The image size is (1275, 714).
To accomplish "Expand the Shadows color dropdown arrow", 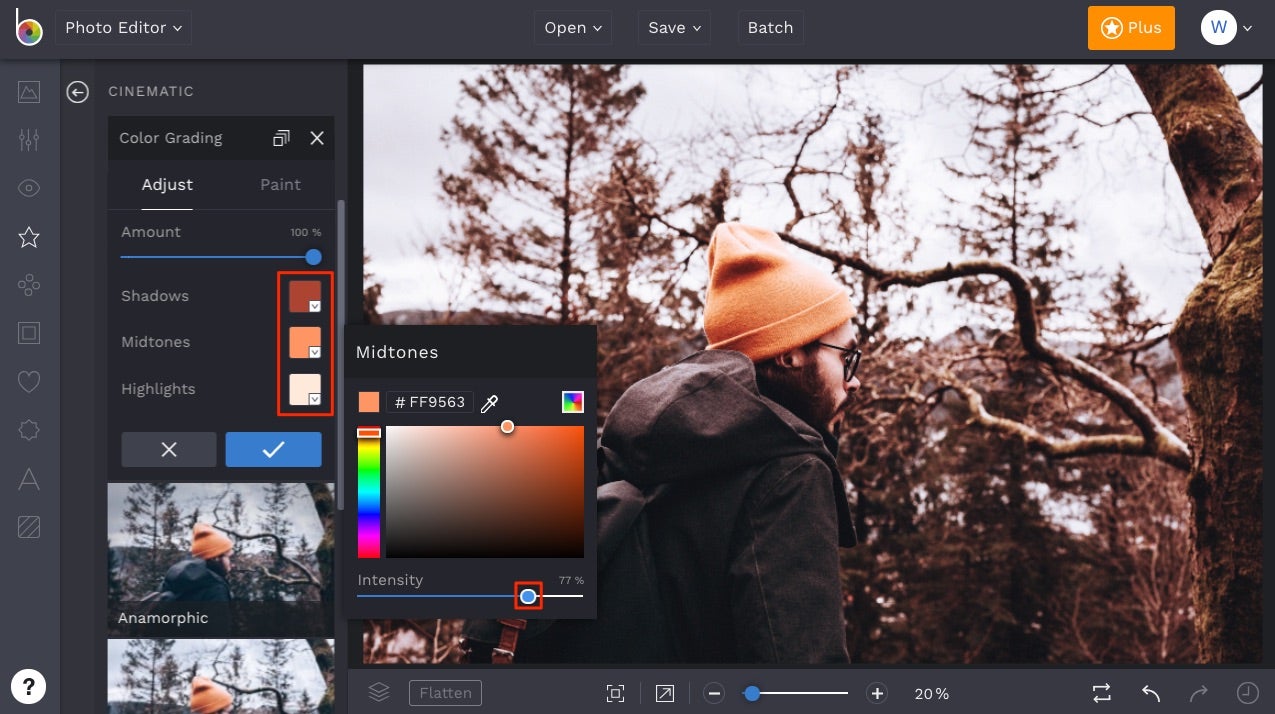I will point(313,305).
